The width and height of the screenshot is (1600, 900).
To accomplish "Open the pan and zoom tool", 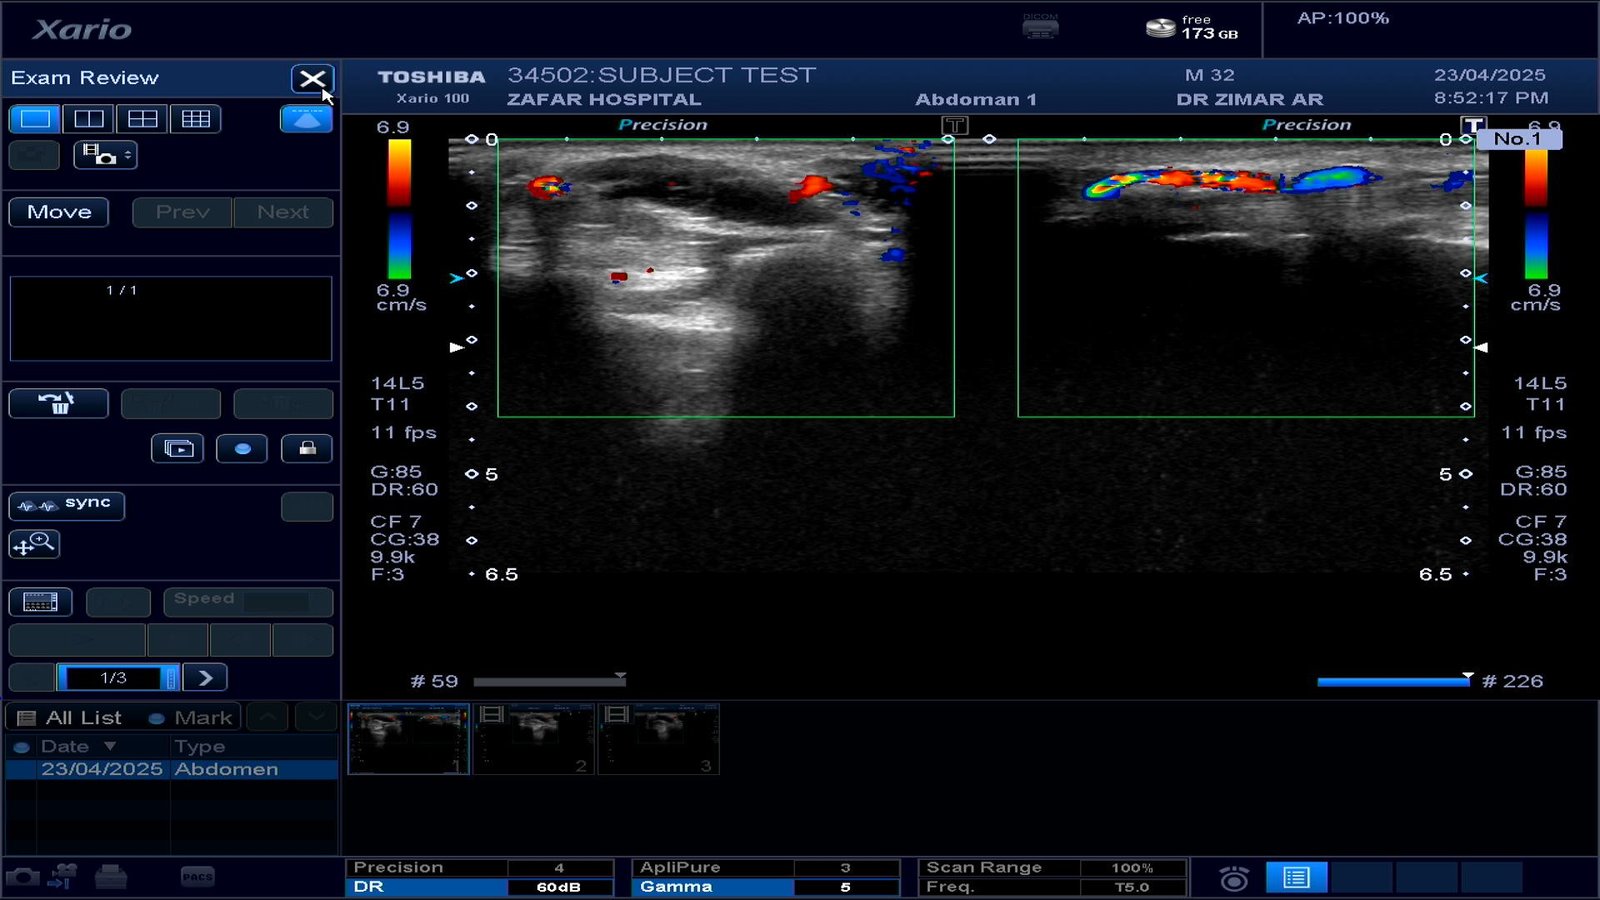I will pos(34,544).
